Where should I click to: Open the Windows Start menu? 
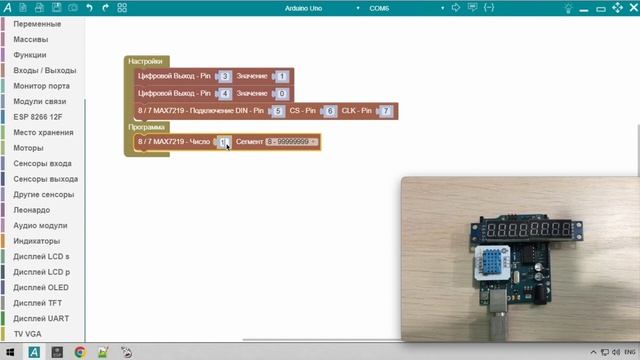[x=10, y=352]
